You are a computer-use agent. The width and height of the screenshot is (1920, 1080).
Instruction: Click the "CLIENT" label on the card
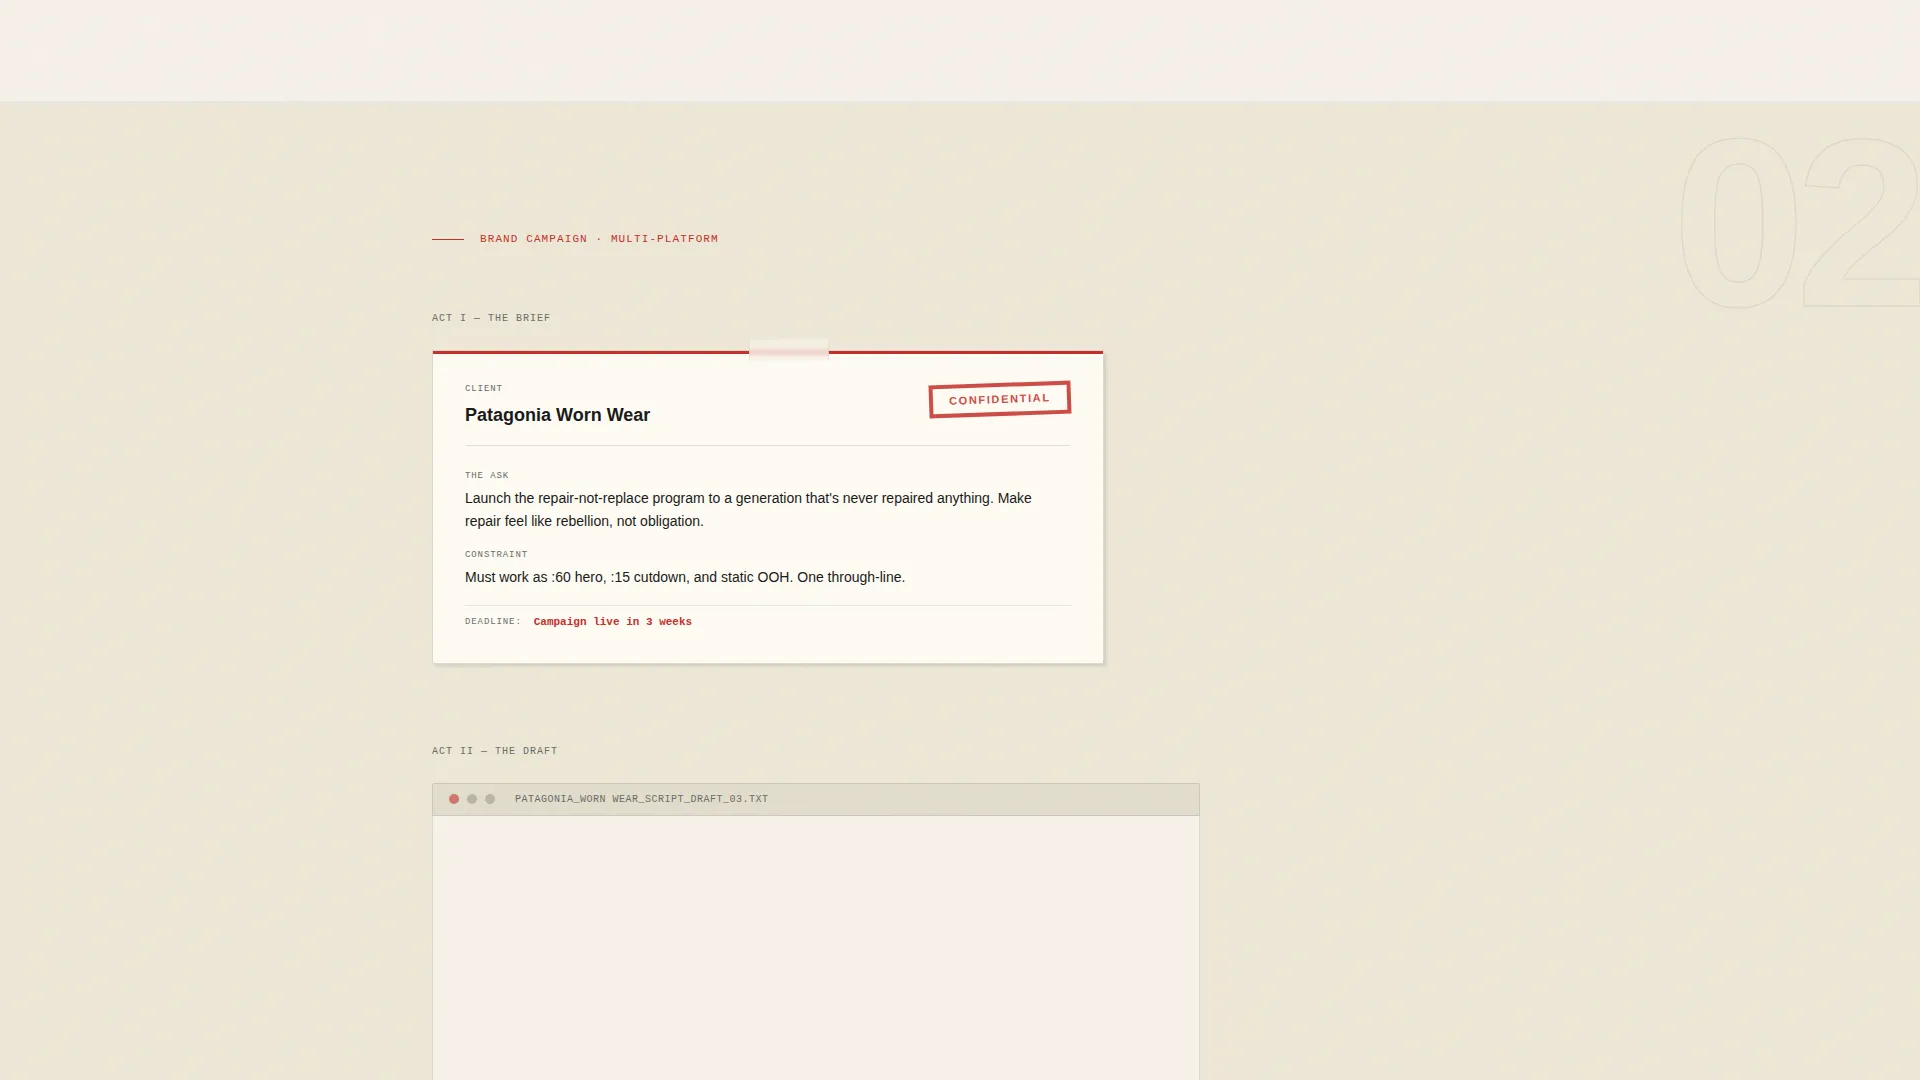484,388
